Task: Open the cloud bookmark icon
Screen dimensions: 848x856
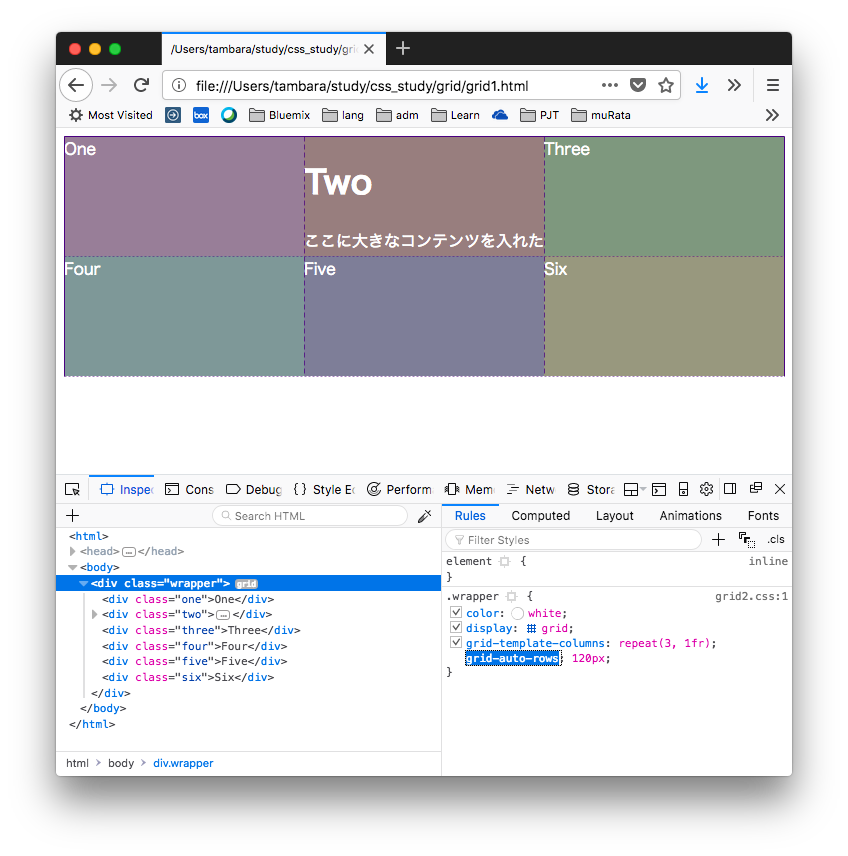Action: [x=500, y=115]
